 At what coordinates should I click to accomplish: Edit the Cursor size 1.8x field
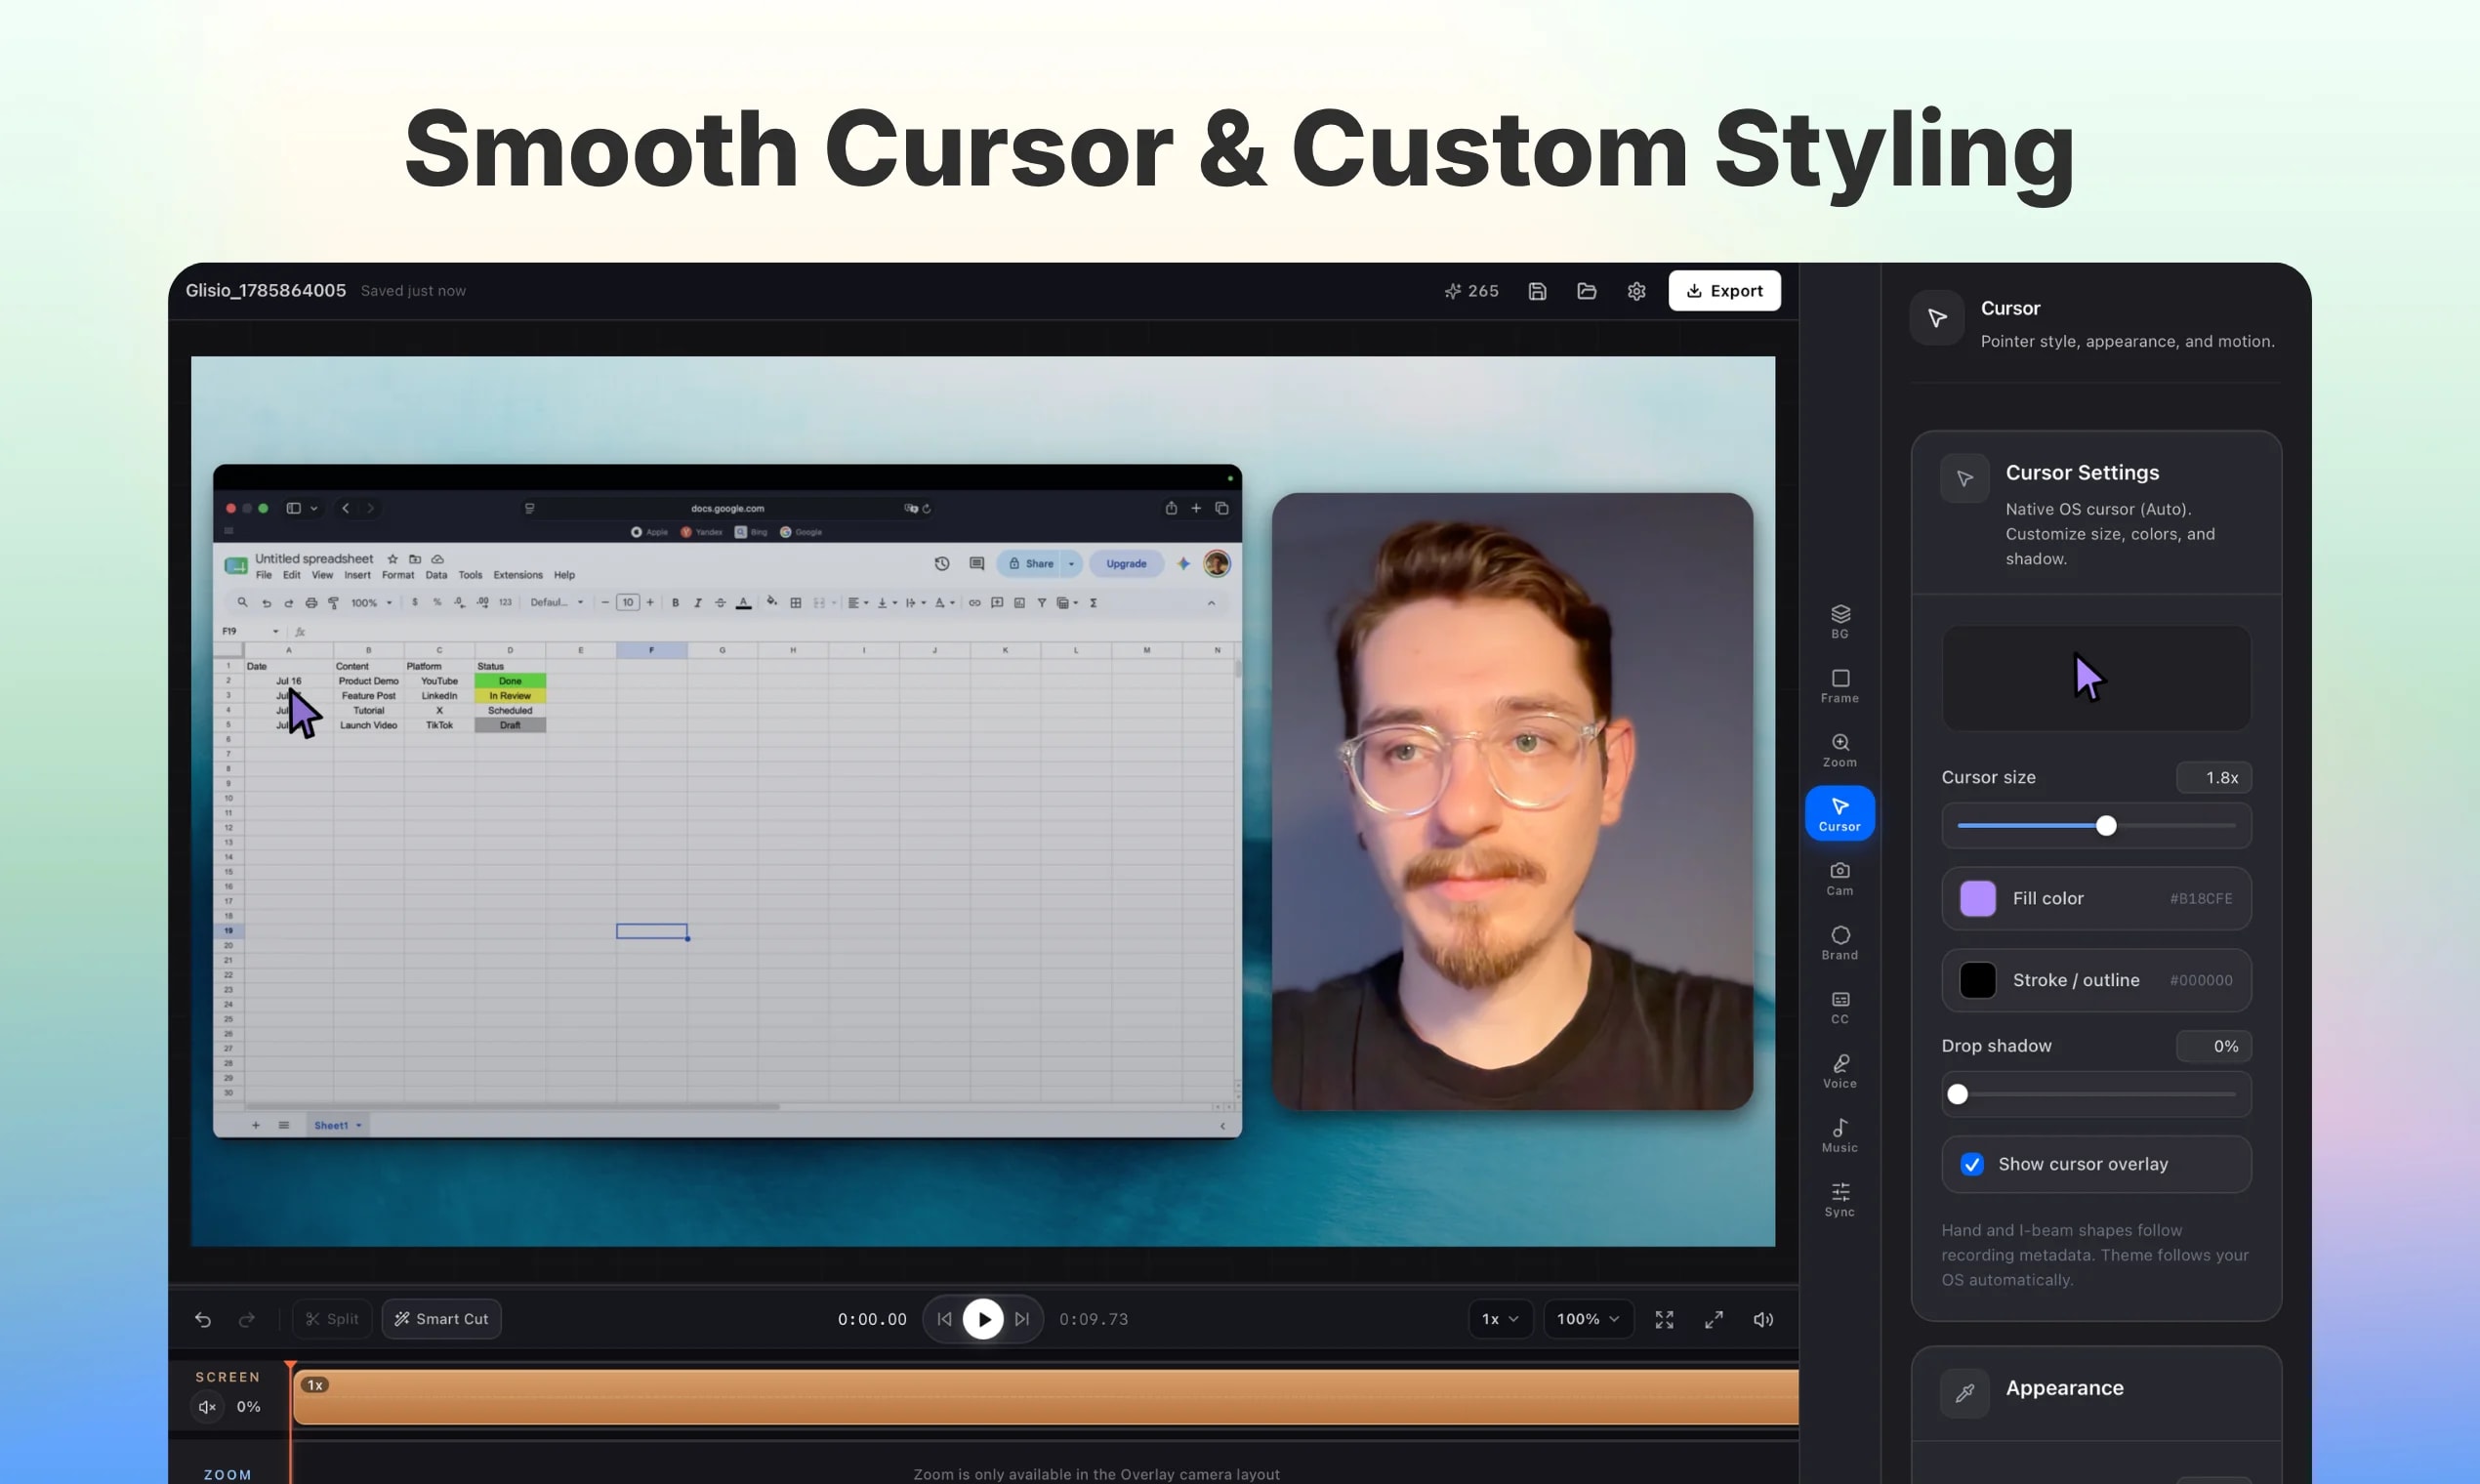click(x=2214, y=777)
